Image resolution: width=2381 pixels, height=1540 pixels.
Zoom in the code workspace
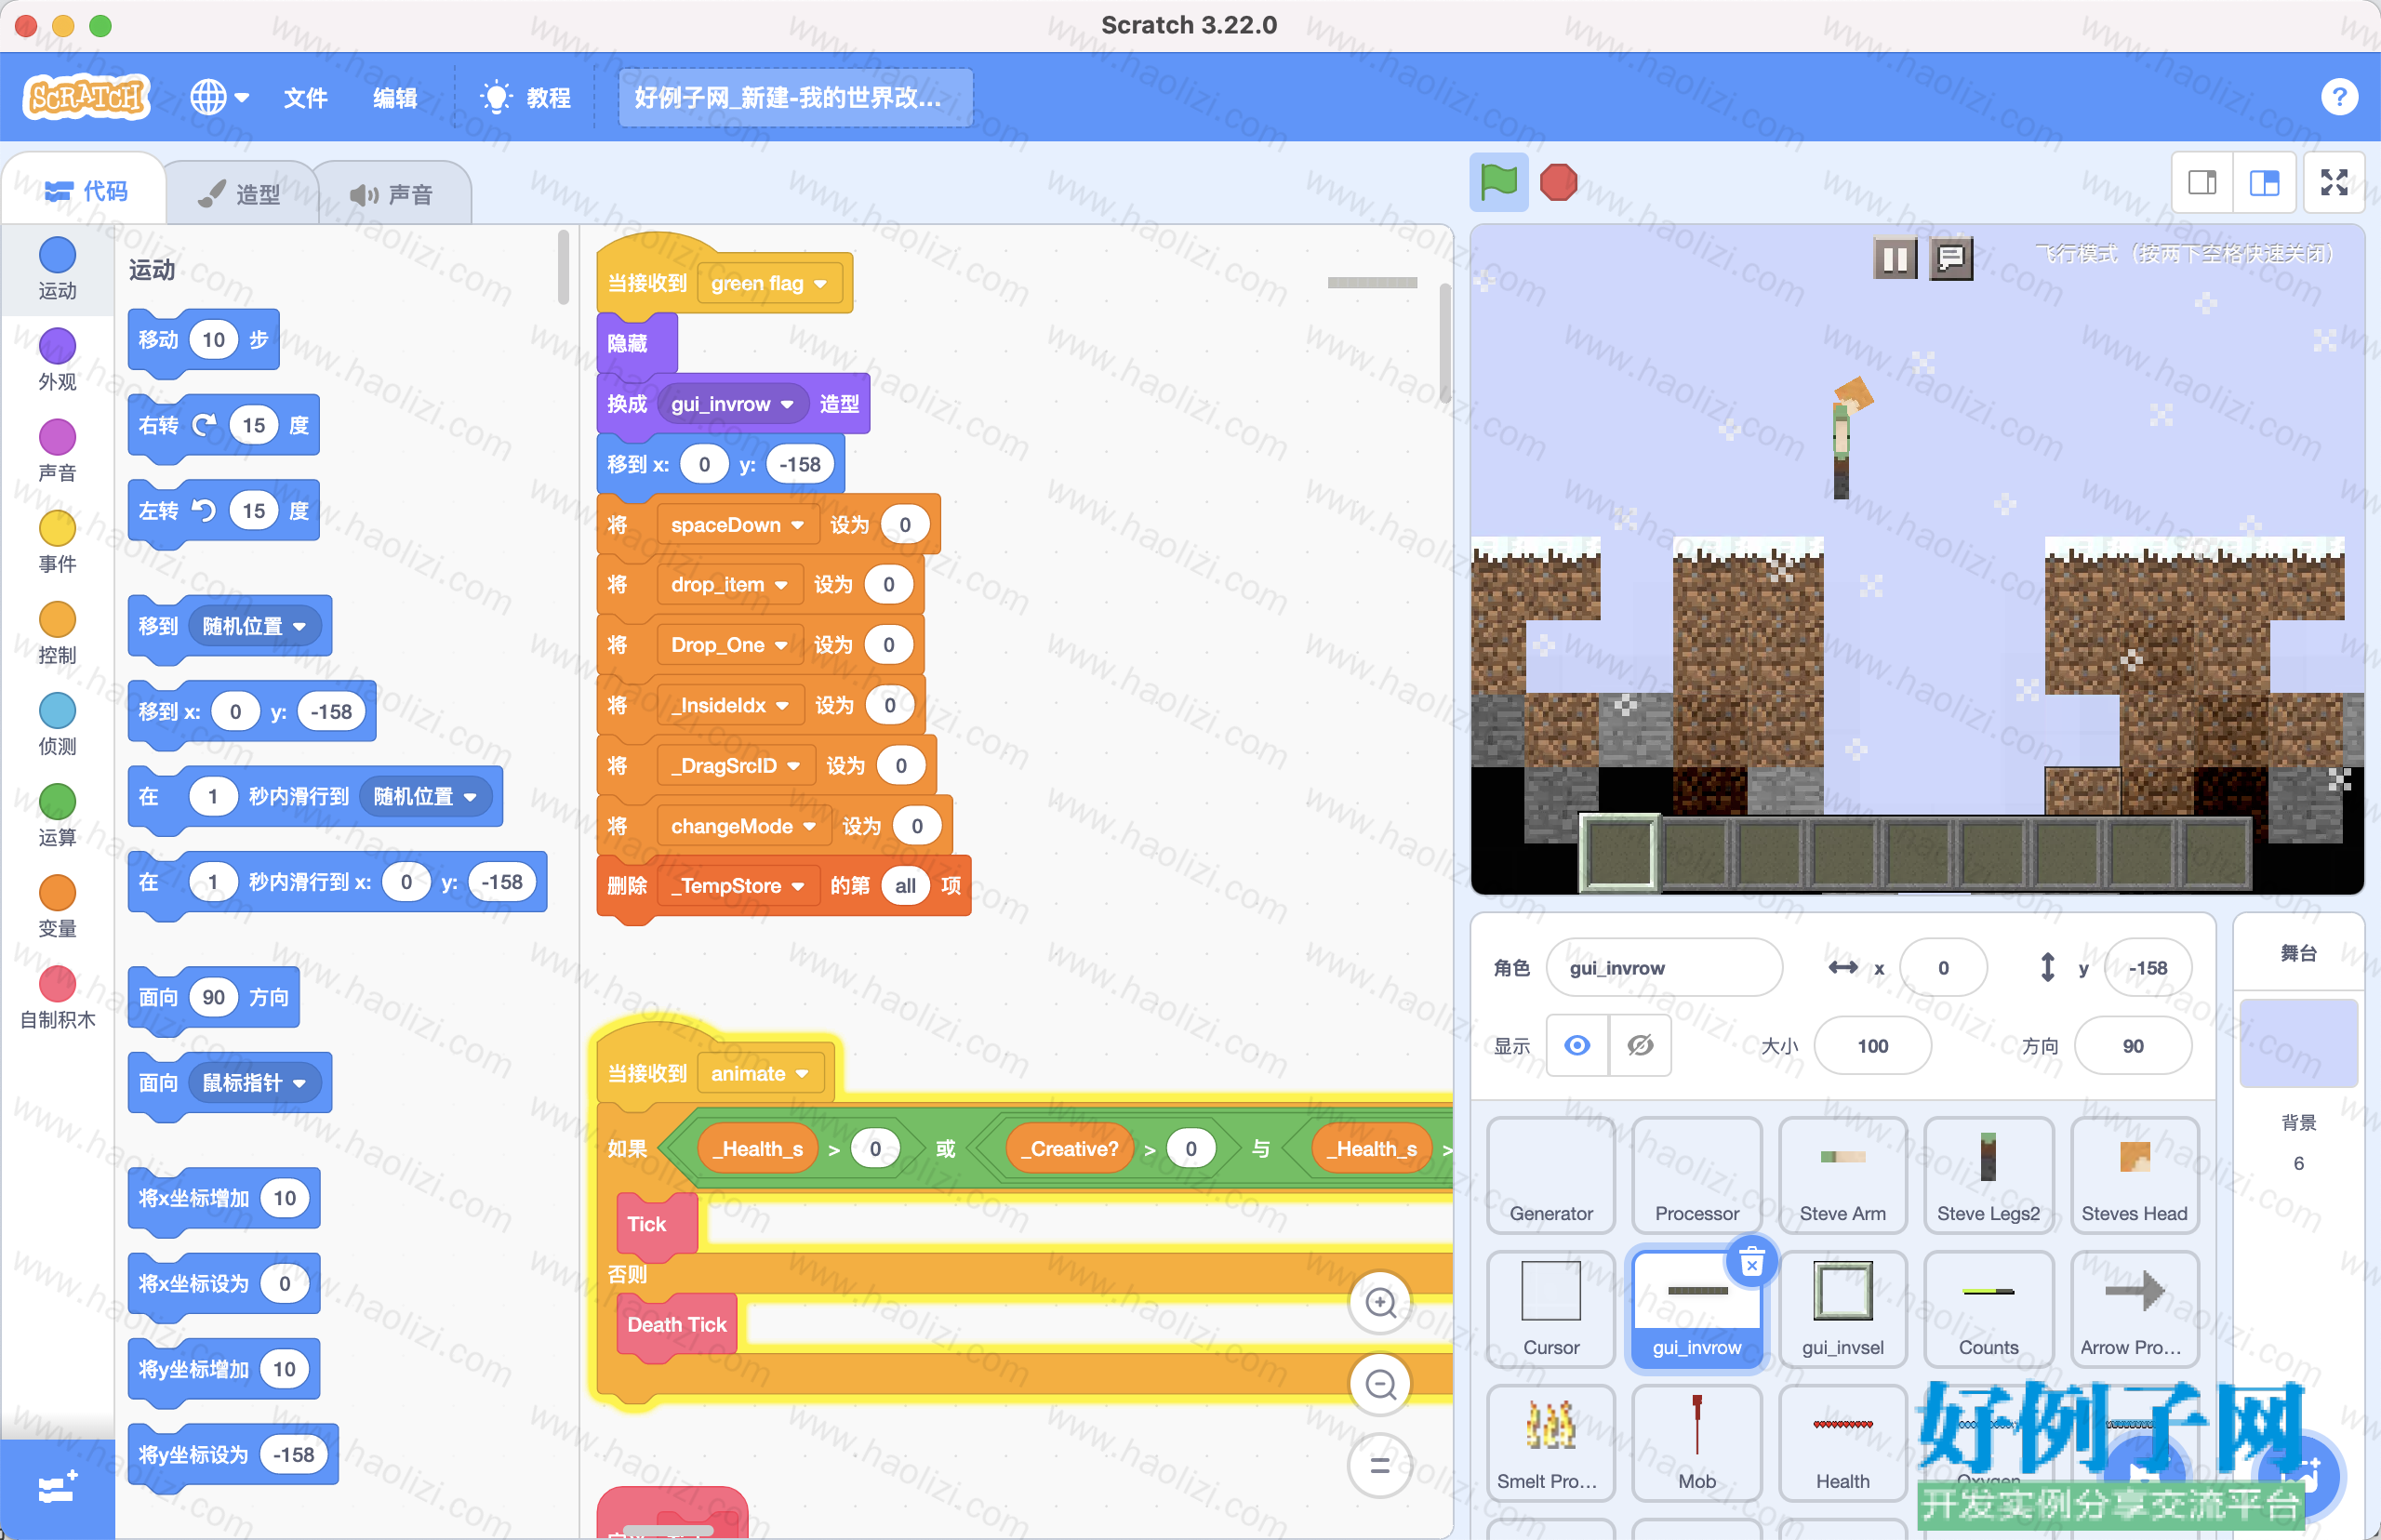(1381, 1302)
